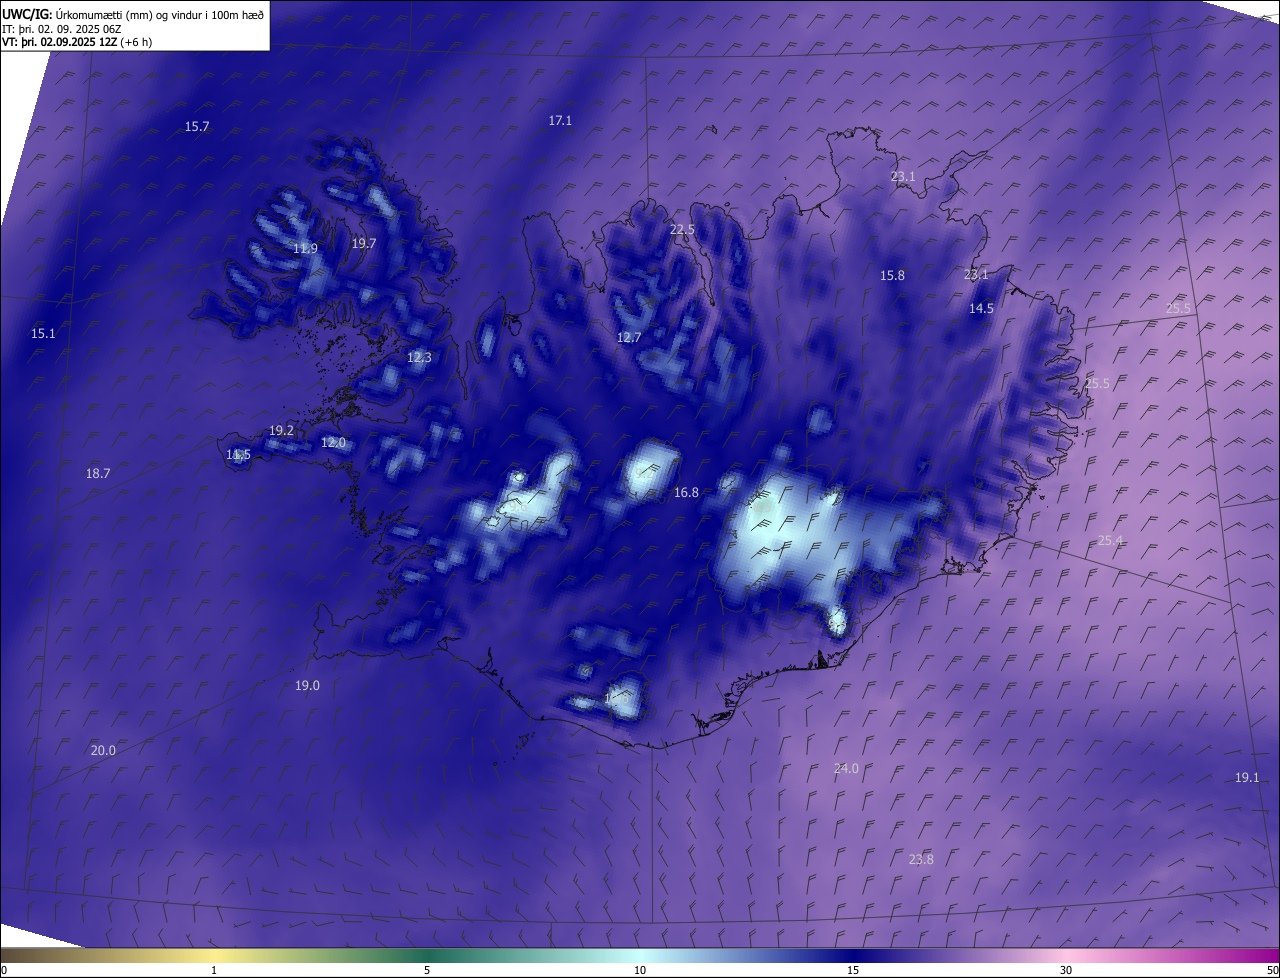Screen dimensions: 1280x978
Task: Click the 23.8 value on the map
Action: click(x=921, y=859)
